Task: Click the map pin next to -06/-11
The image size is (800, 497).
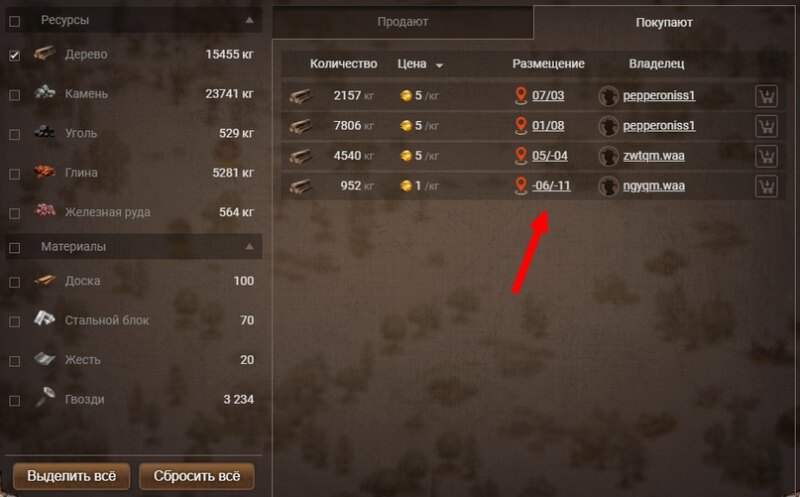Action: click(520, 186)
